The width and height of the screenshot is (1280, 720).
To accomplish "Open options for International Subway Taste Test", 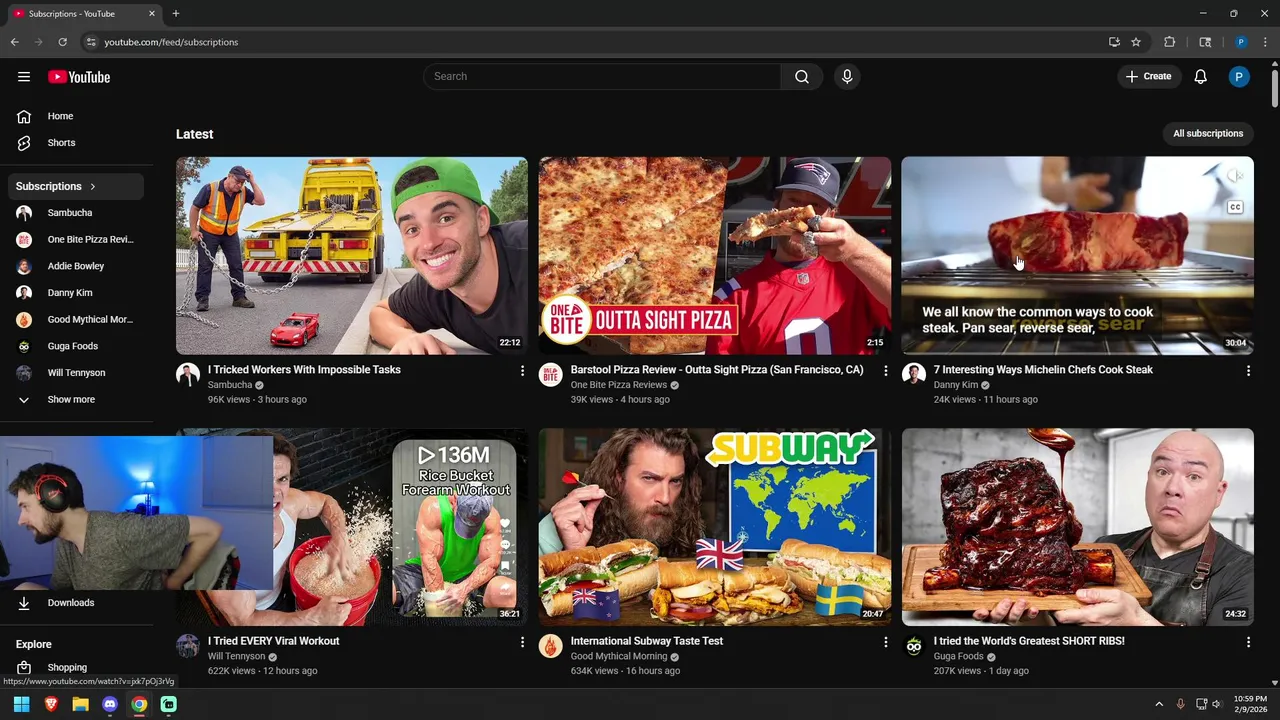I will pos(885,642).
